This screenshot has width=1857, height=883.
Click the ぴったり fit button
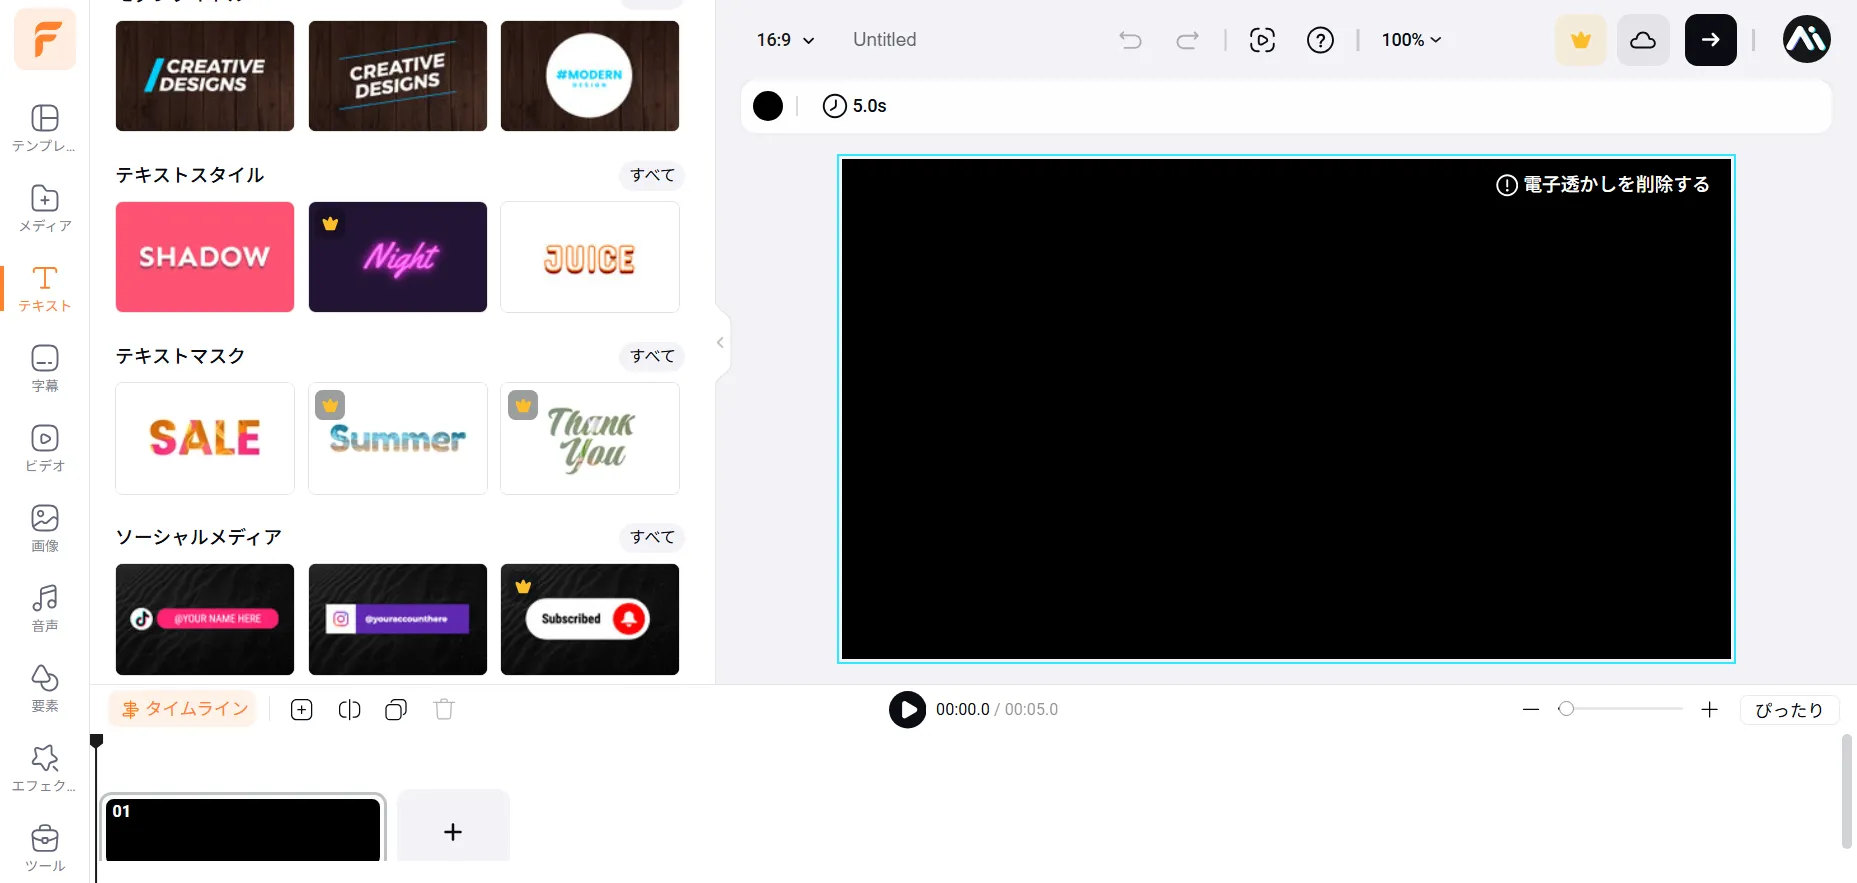(x=1788, y=710)
